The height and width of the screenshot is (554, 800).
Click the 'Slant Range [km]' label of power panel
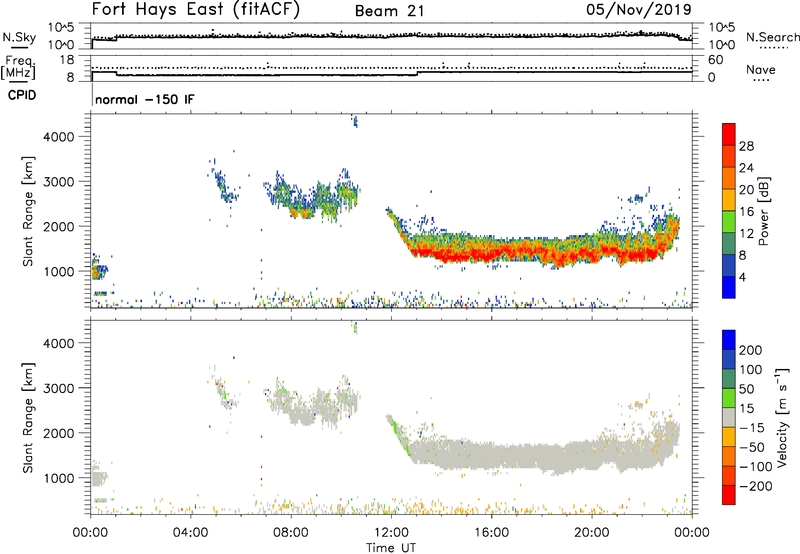point(28,211)
